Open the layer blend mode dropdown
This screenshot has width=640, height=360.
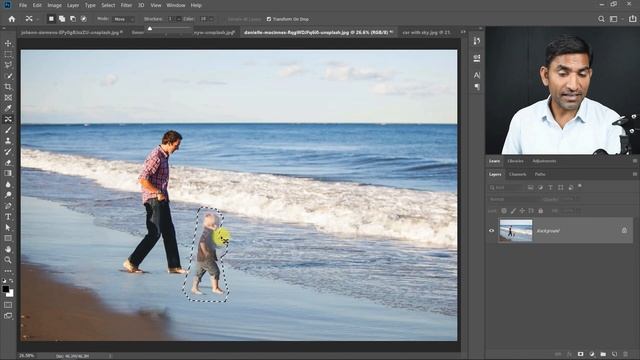point(513,199)
